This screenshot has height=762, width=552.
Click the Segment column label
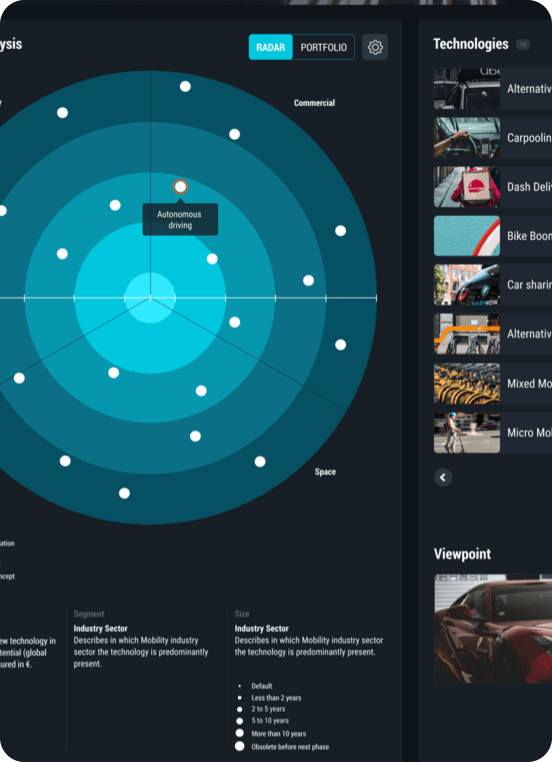(89, 614)
